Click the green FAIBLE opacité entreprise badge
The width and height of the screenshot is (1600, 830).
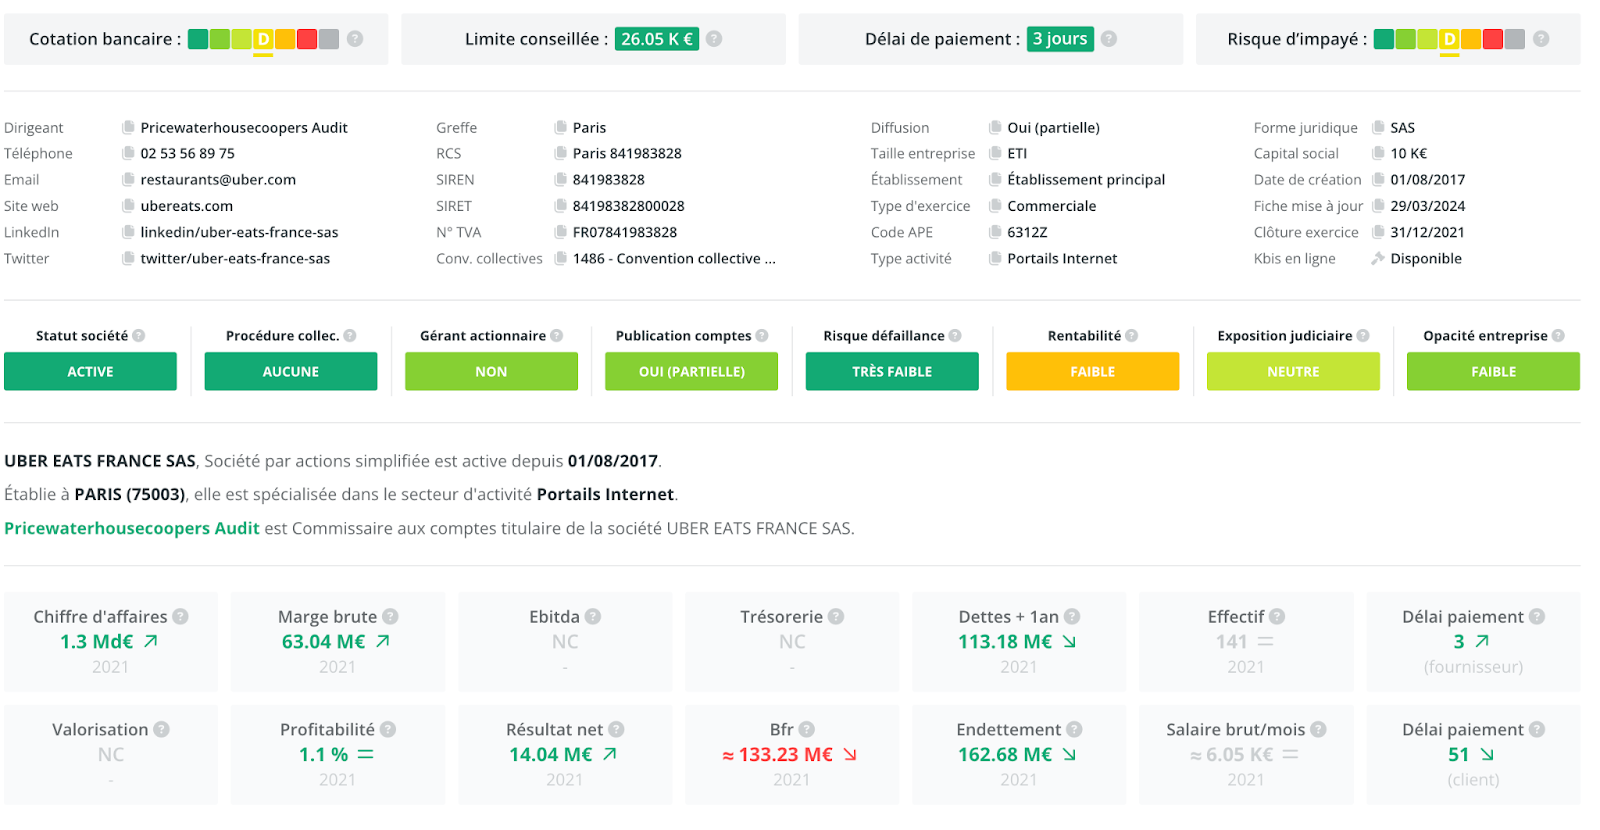pos(1493,371)
